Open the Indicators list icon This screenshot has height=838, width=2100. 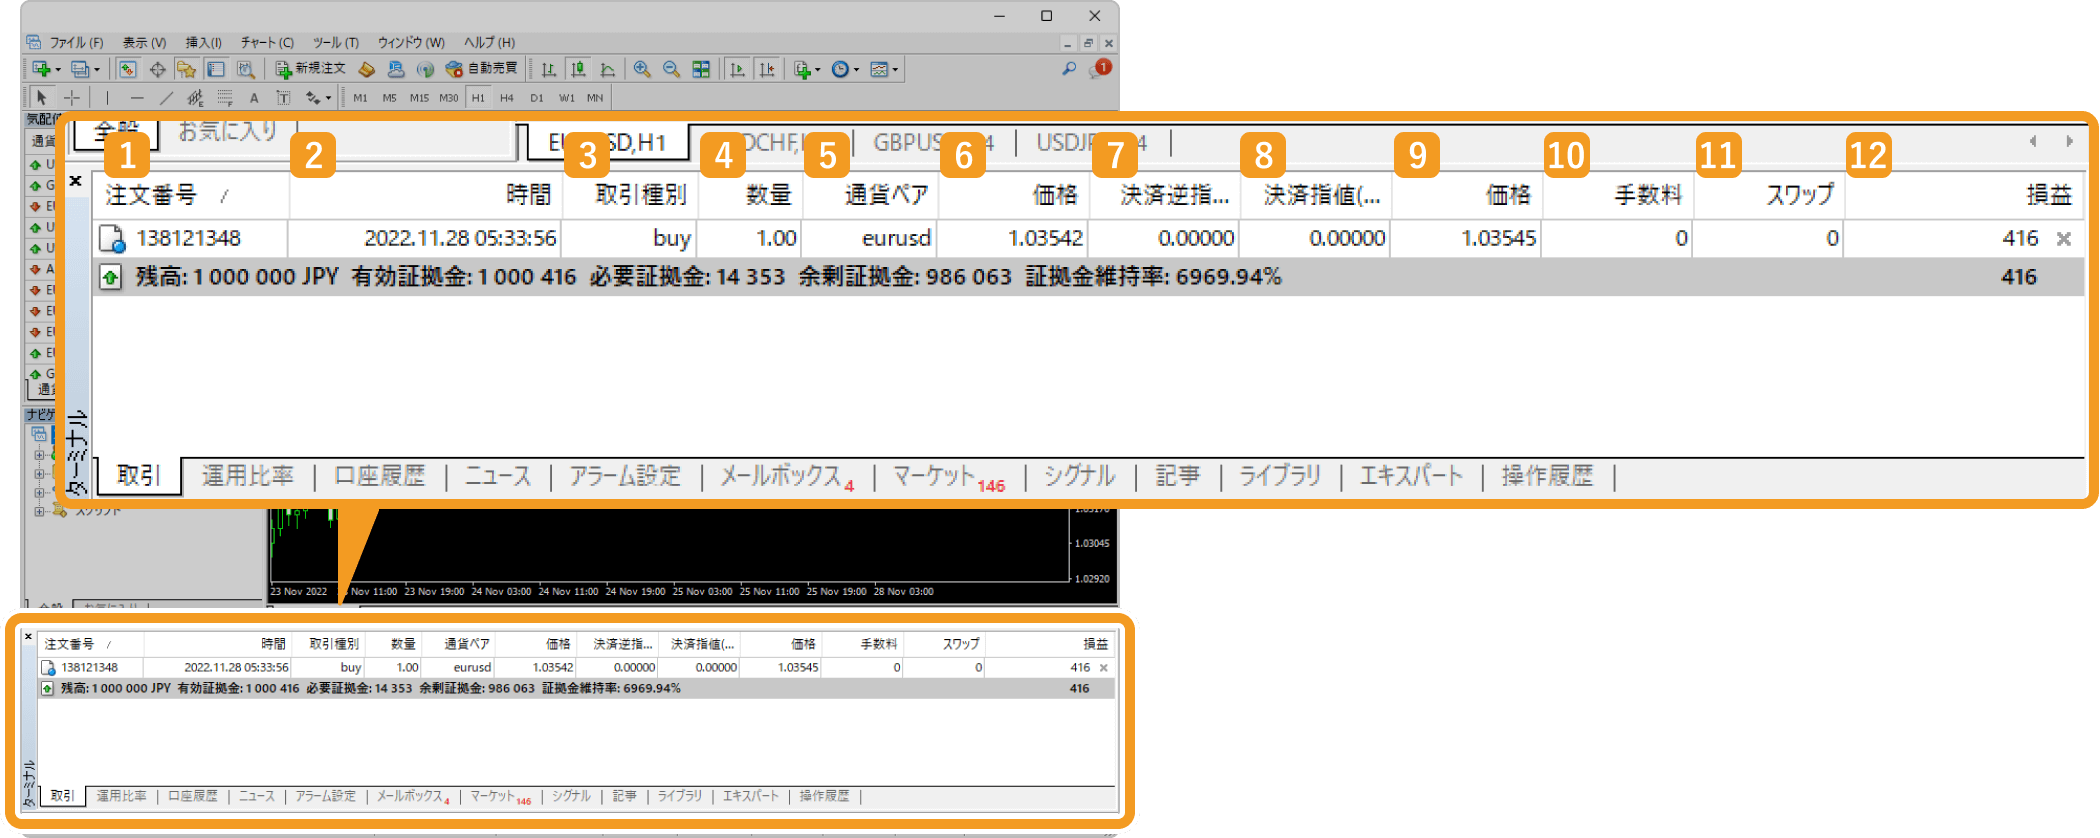tap(801, 69)
